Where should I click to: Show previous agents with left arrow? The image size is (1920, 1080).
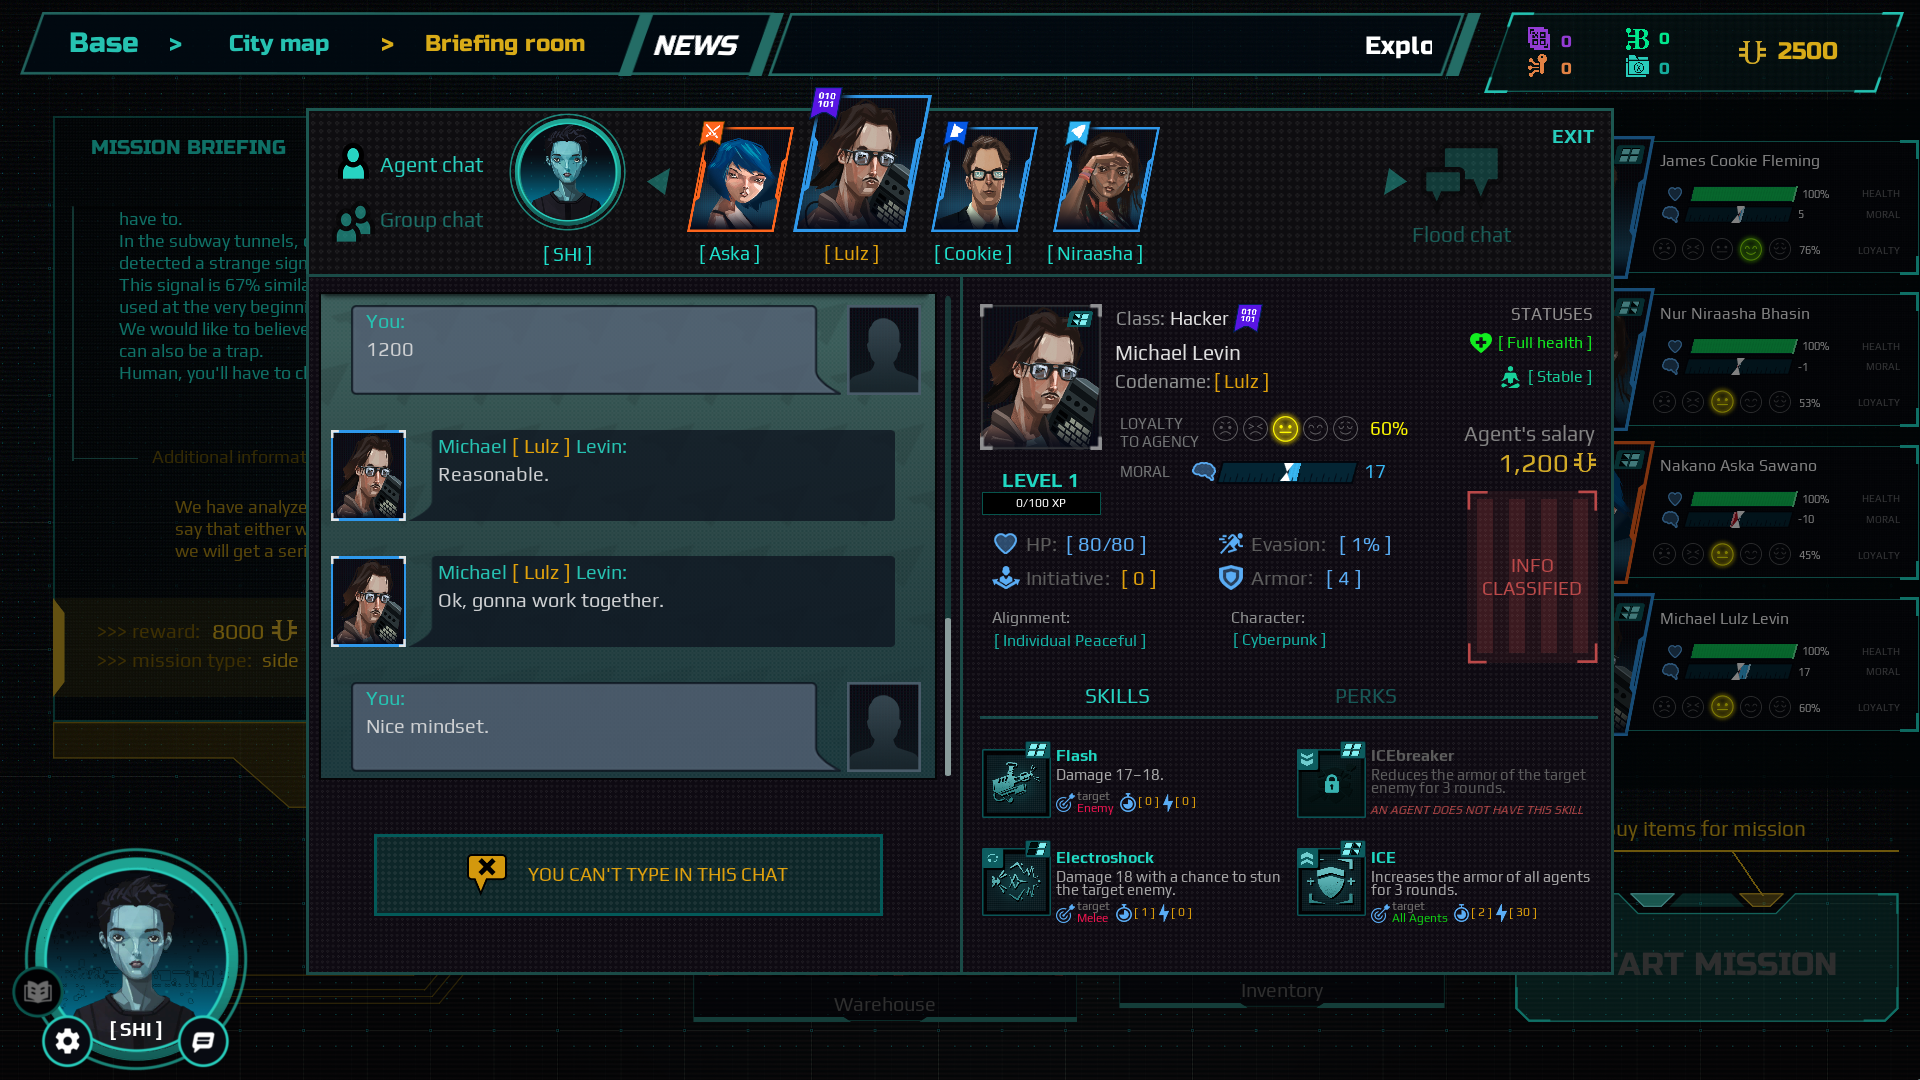coord(658,181)
